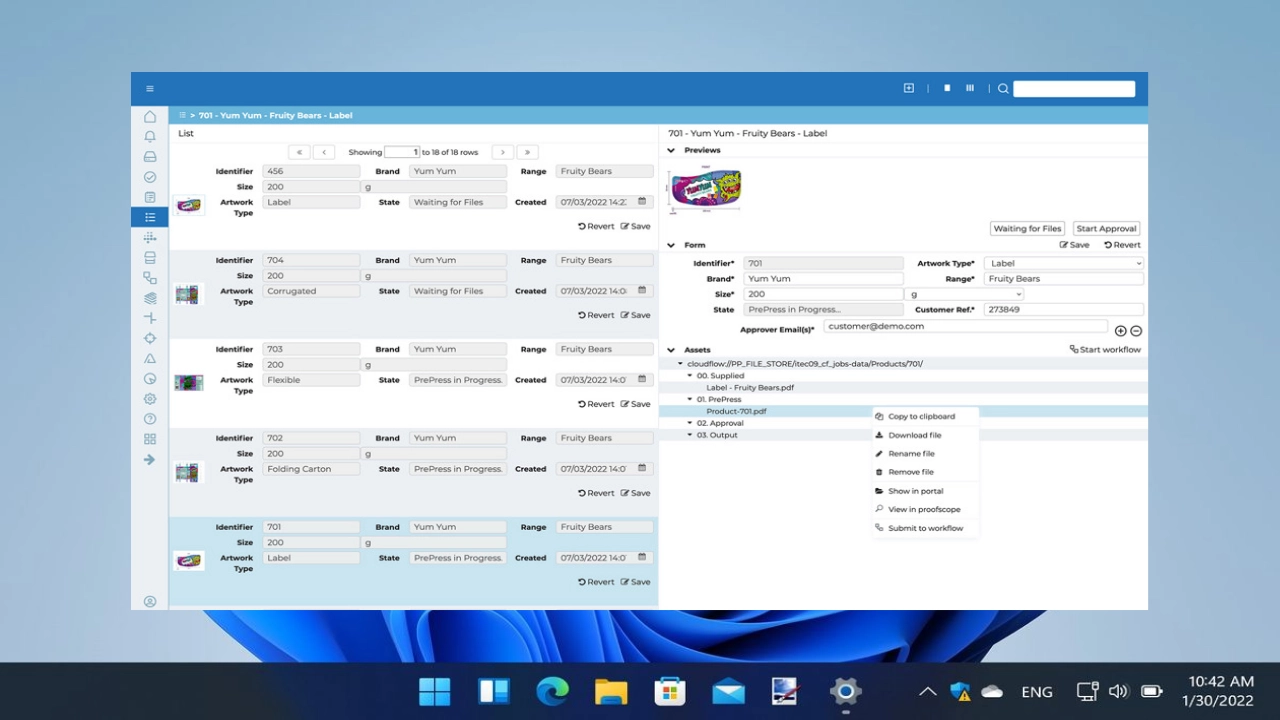Screen dimensions: 1280x720
Task: Click the Customer Ref. field showing 273849
Action: point(1064,310)
